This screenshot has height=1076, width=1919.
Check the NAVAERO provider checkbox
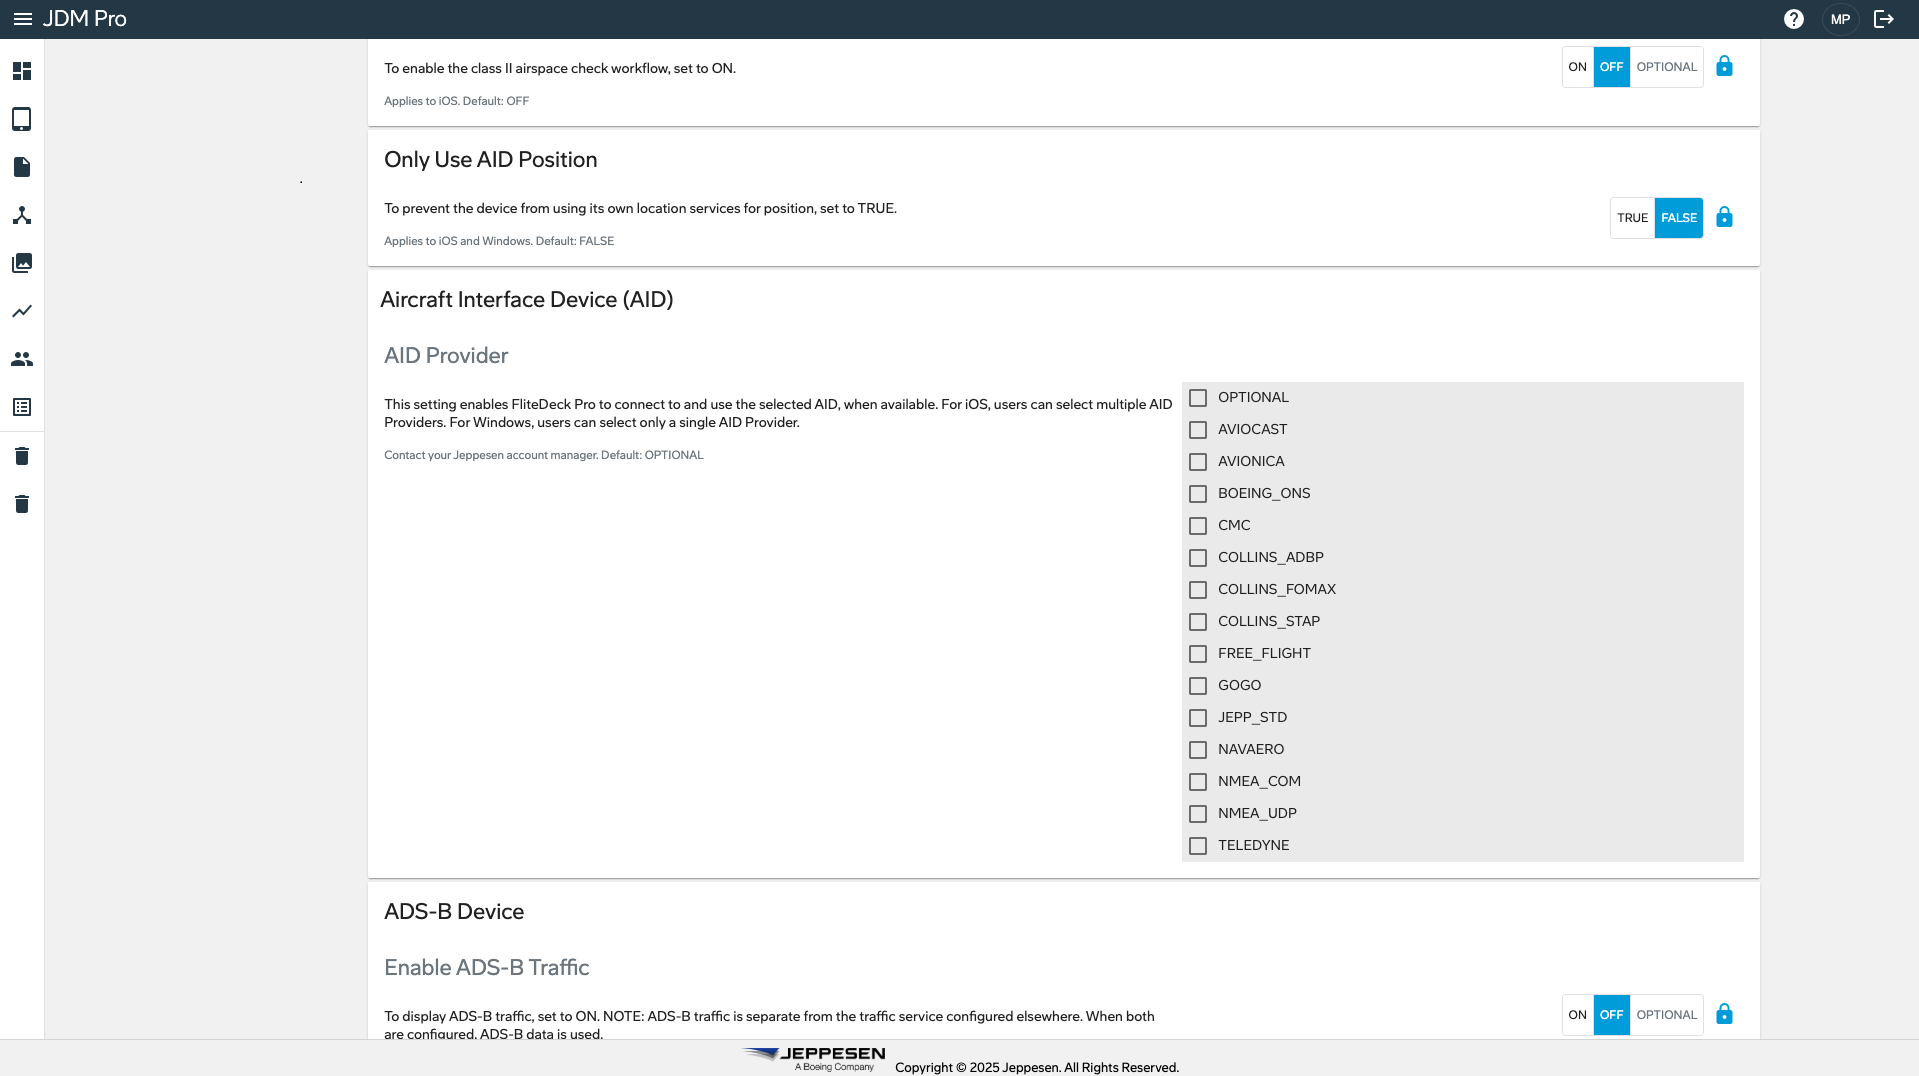tap(1198, 750)
